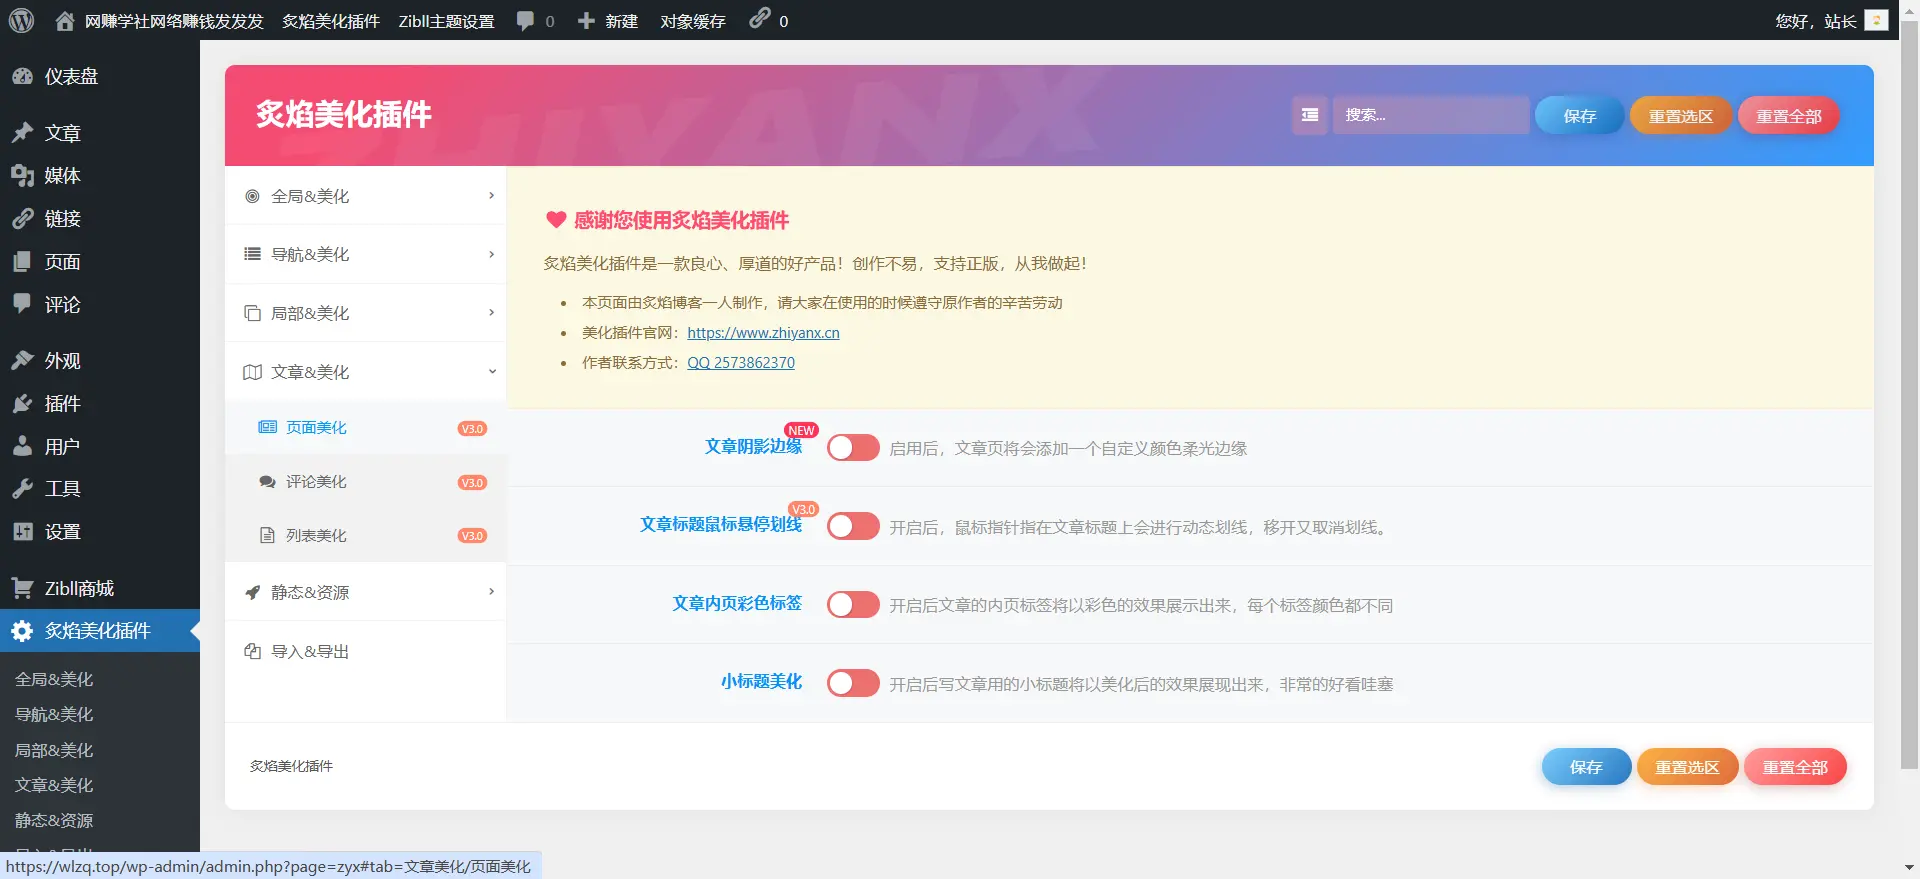Open the 评论美化 tab
Screen dimensions: 1920x879
point(366,482)
